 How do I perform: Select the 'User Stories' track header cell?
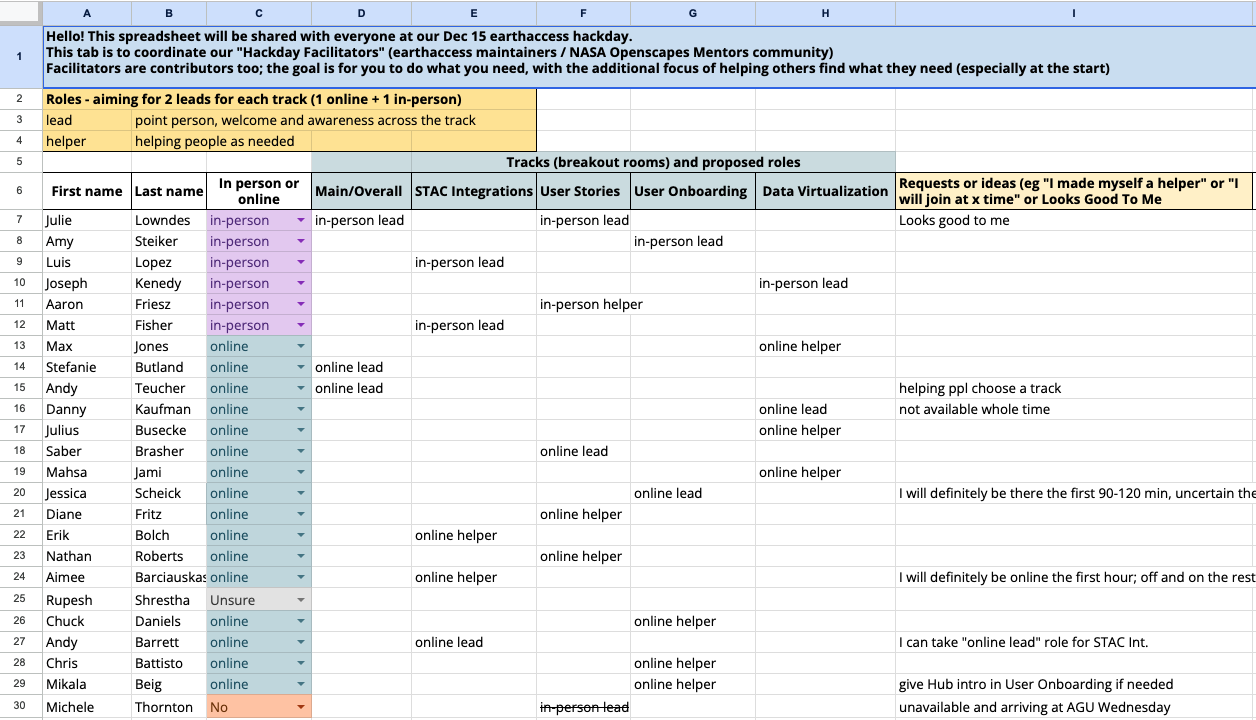pos(583,191)
